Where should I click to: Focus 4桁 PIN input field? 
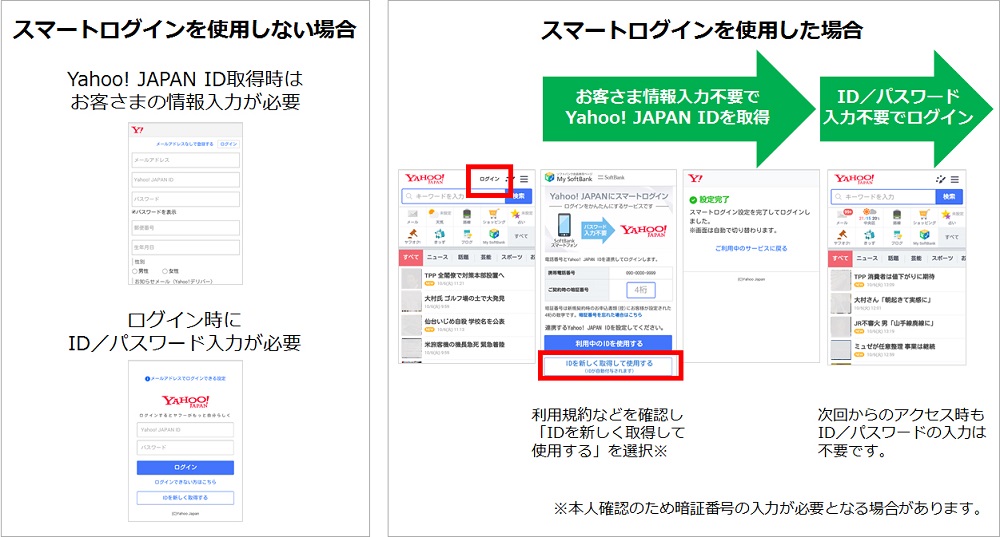click(x=641, y=290)
